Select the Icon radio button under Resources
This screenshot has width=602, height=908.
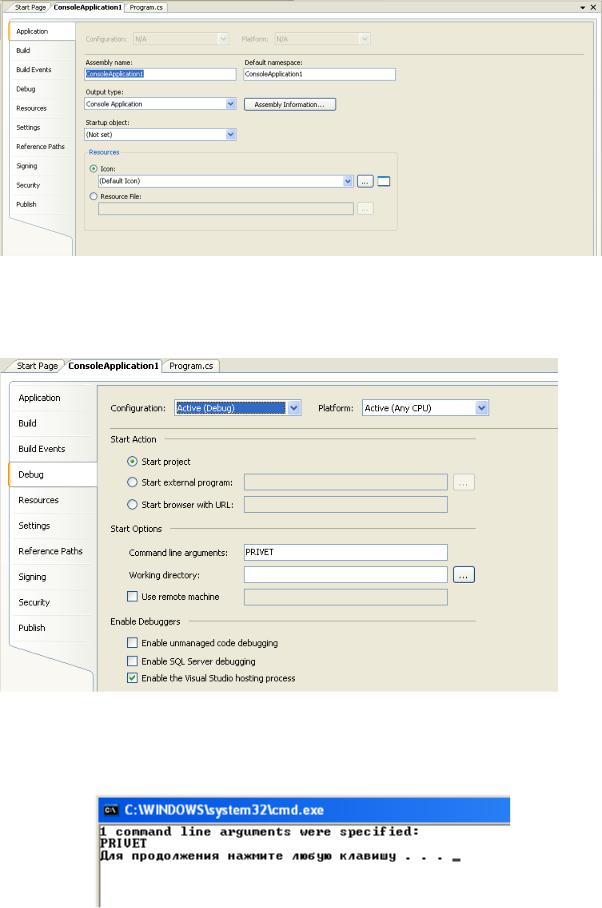point(93,169)
